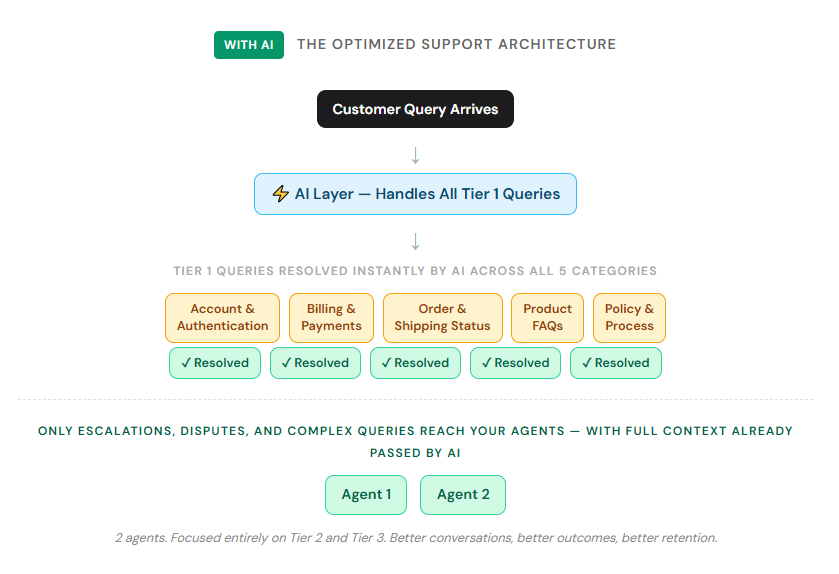Click The Optimized Support Architecture heading

456,45
